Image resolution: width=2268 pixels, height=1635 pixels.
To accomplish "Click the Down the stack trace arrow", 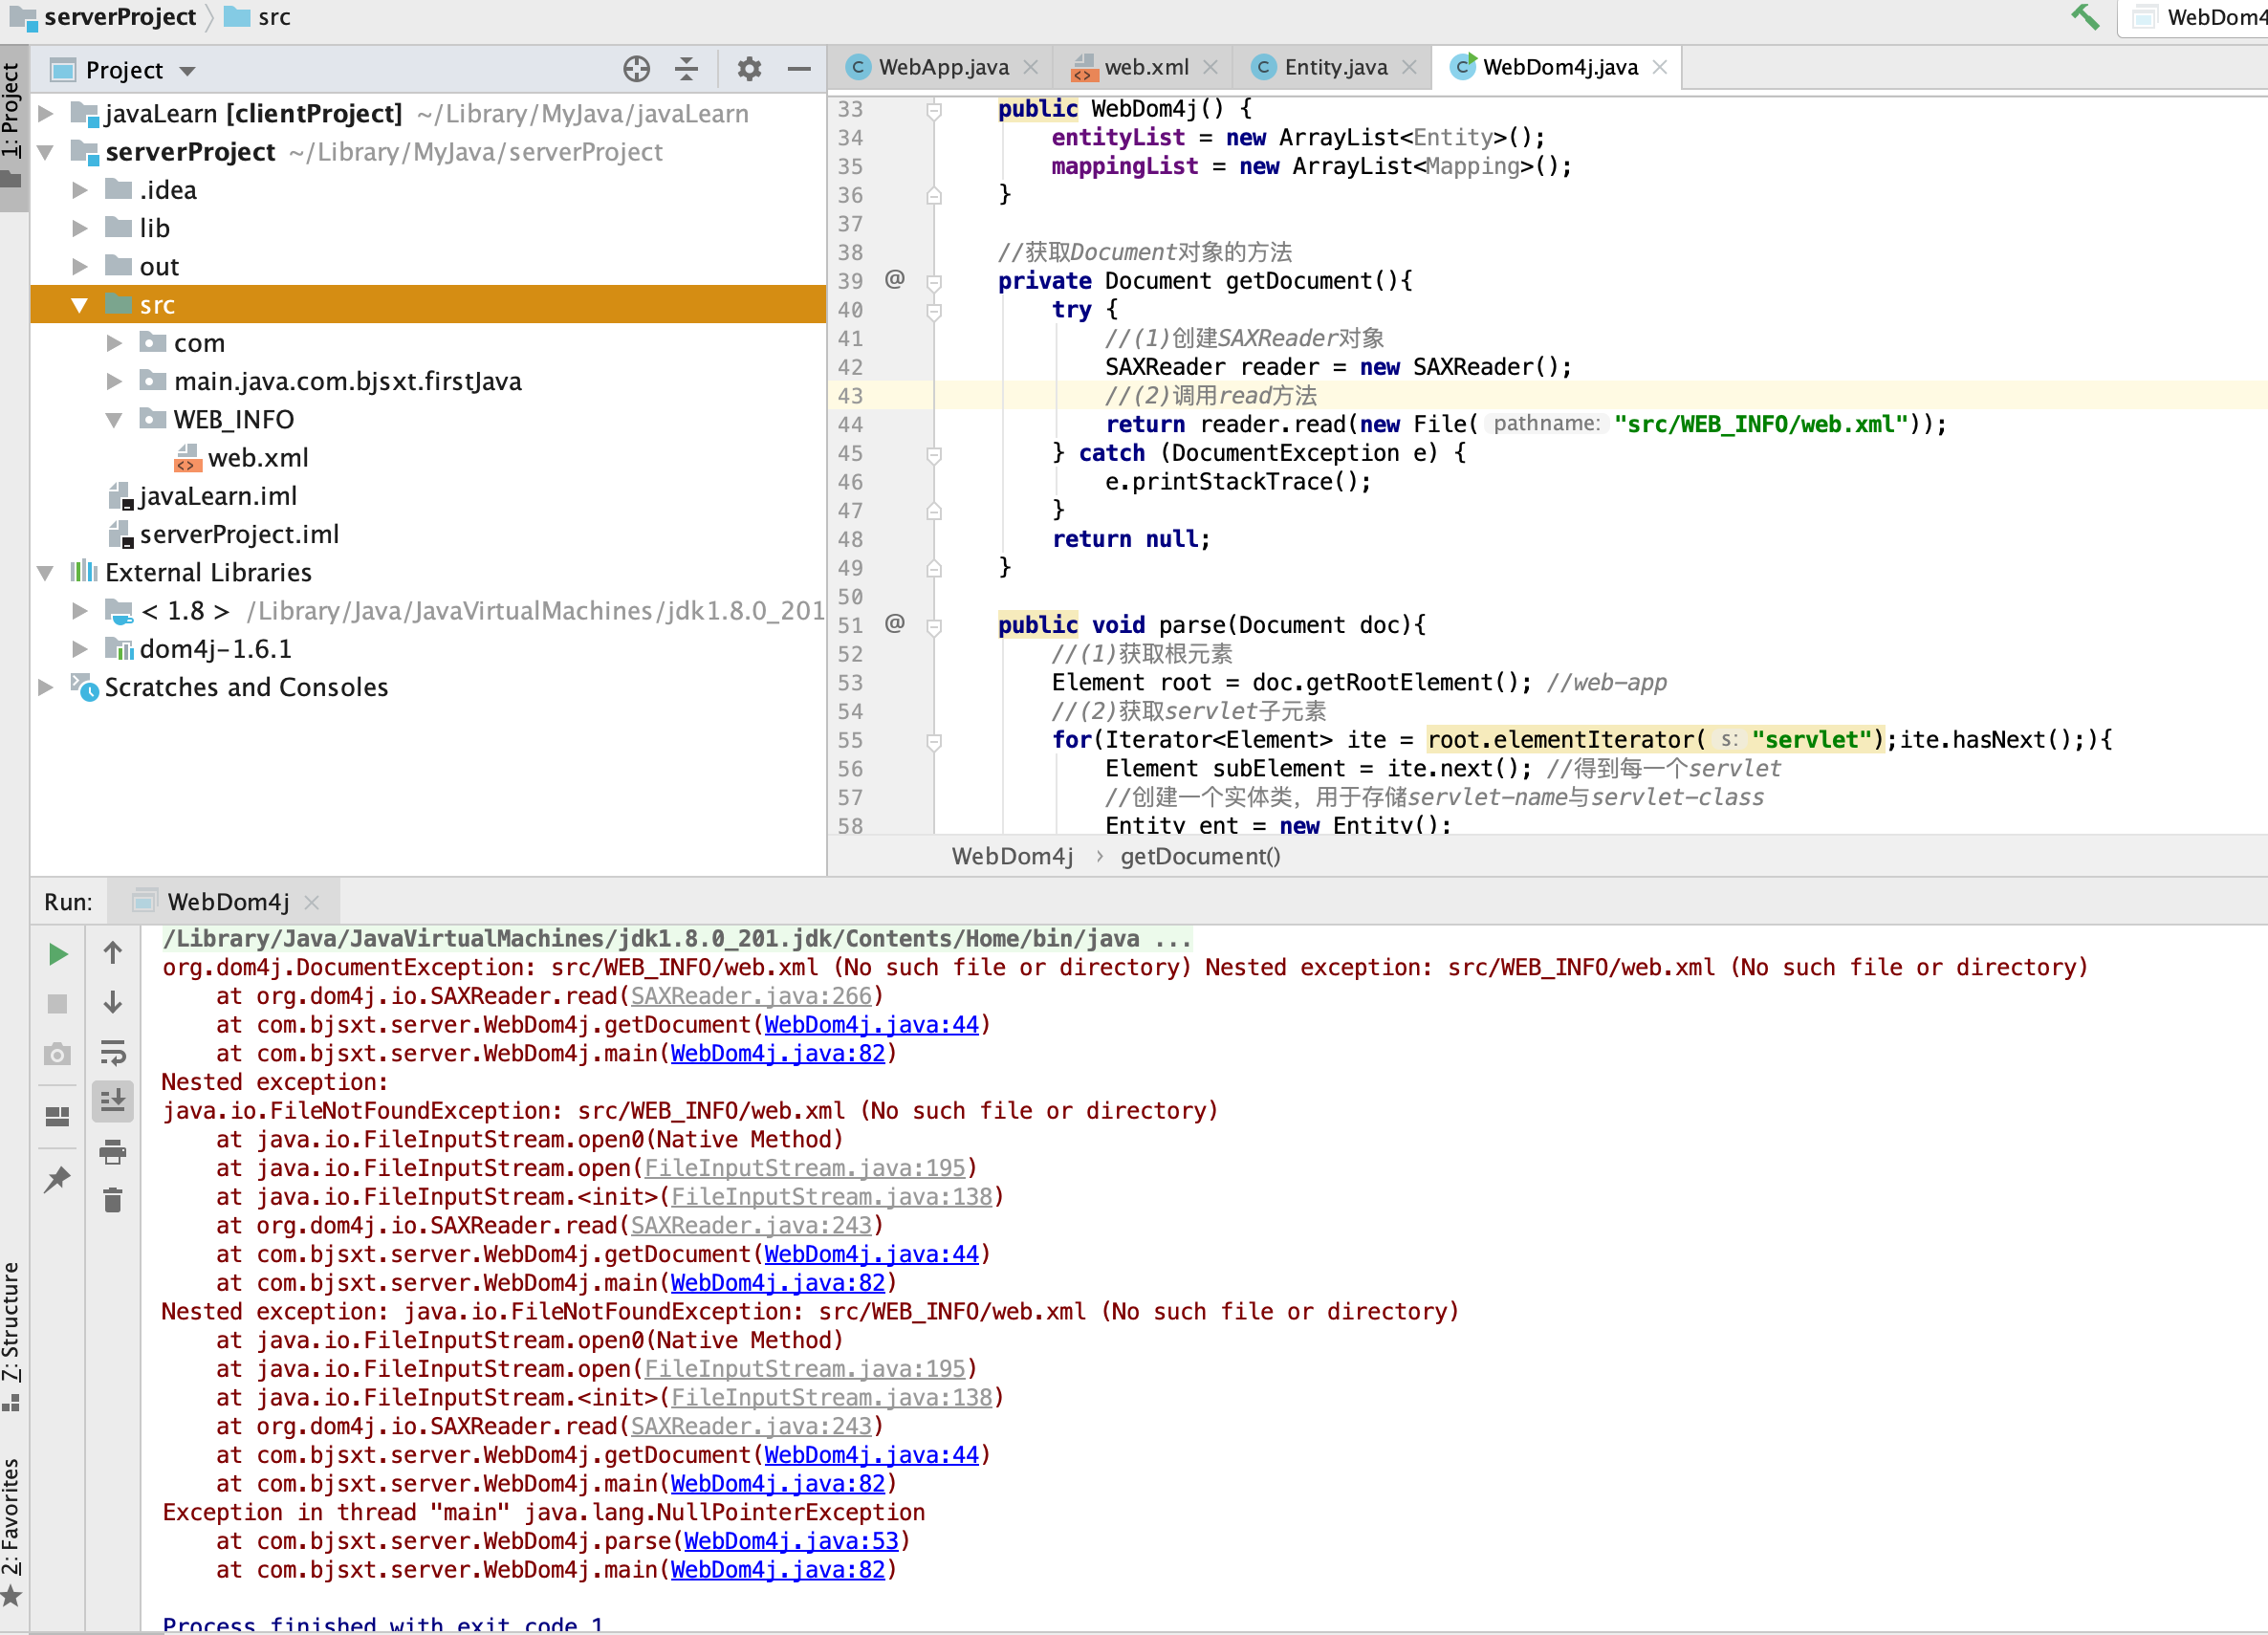I will (x=113, y=1002).
